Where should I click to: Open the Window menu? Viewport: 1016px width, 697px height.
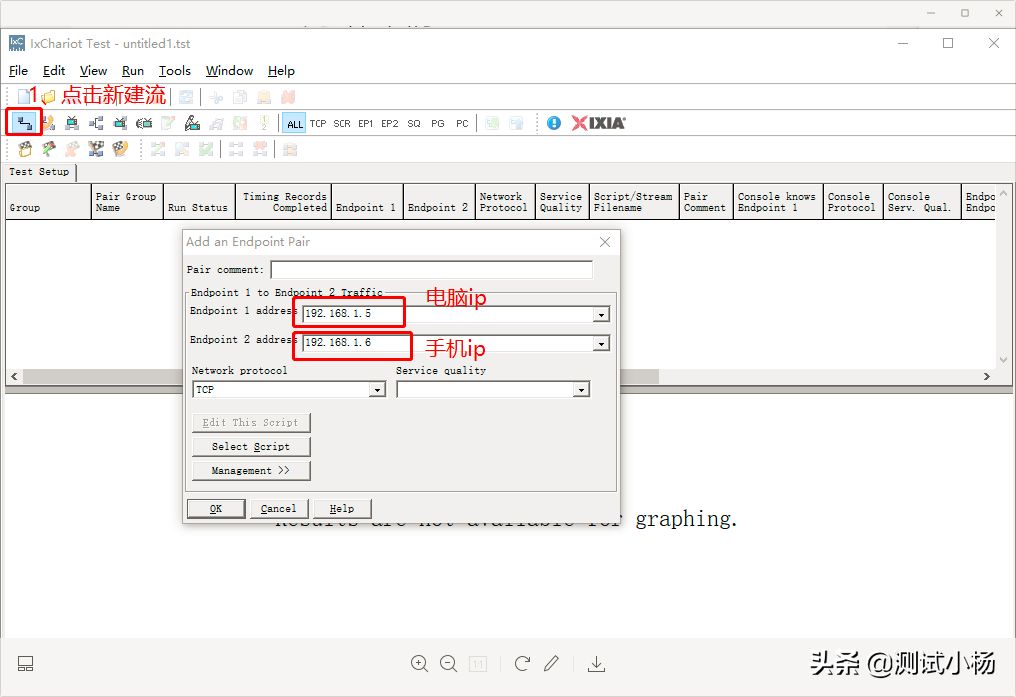pos(229,71)
